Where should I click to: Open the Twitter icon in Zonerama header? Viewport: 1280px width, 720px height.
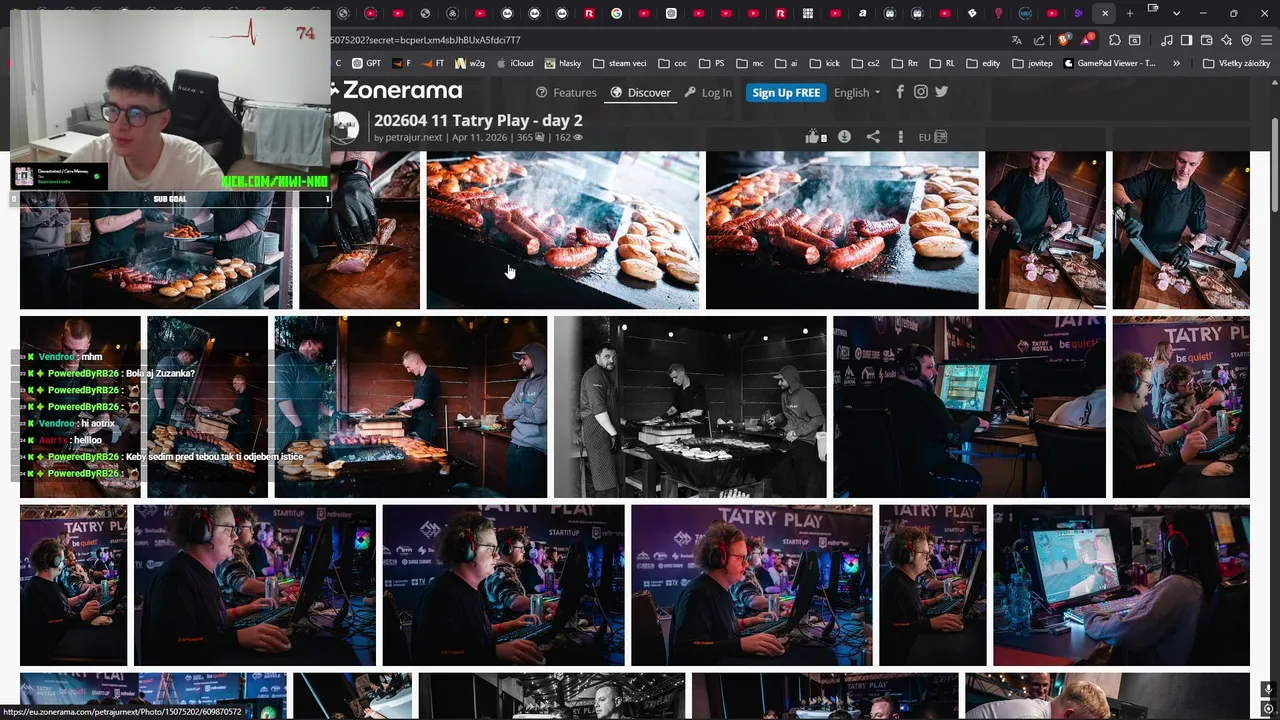point(942,92)
